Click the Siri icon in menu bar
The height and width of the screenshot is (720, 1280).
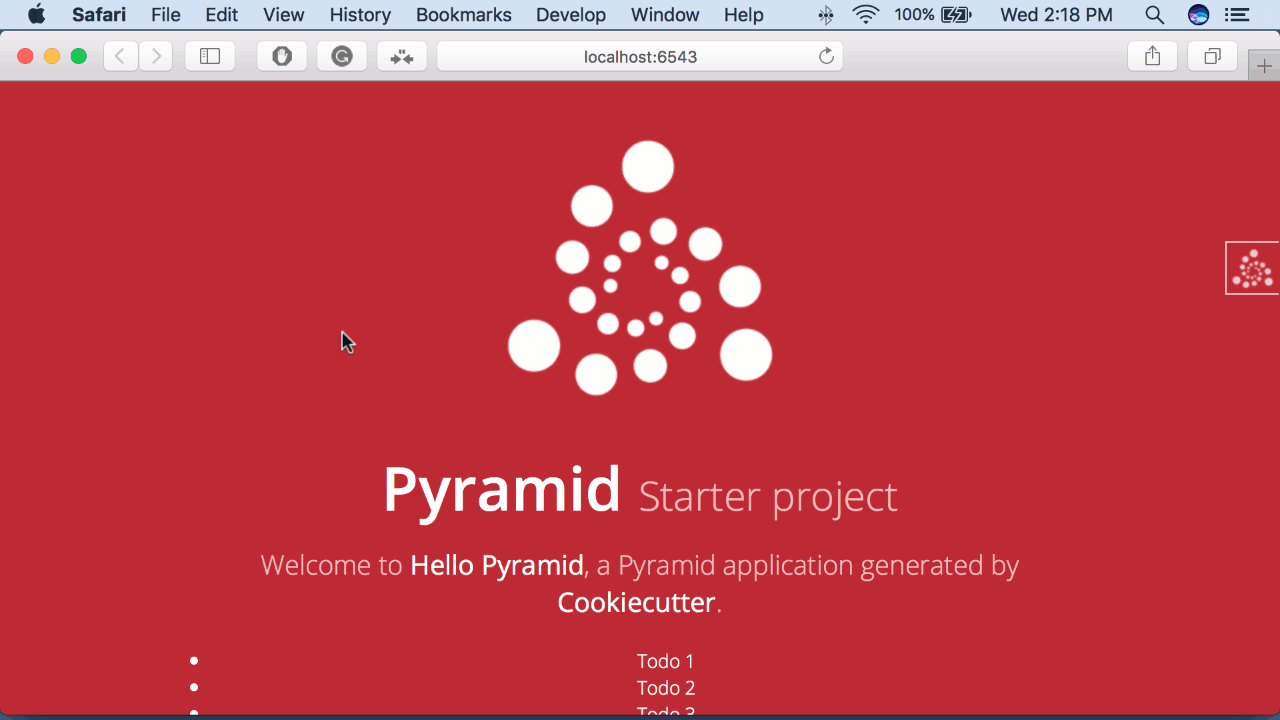tap(1199, 15)
